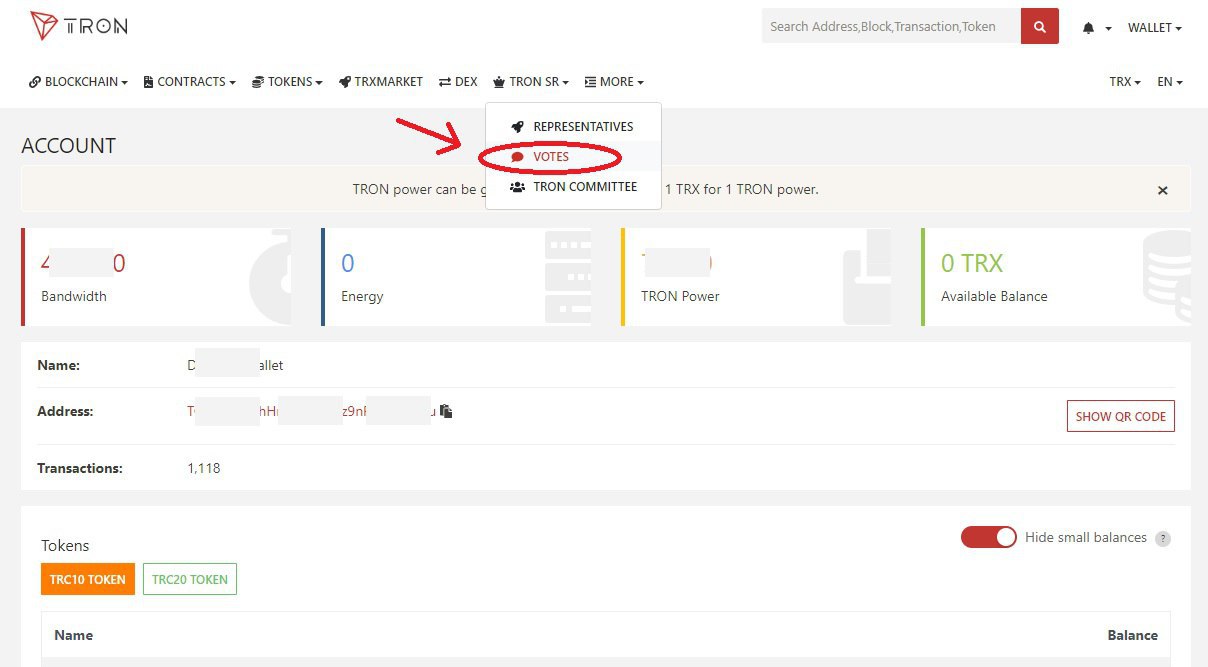Click the TRON Power stat card

(x=756, y=276)
